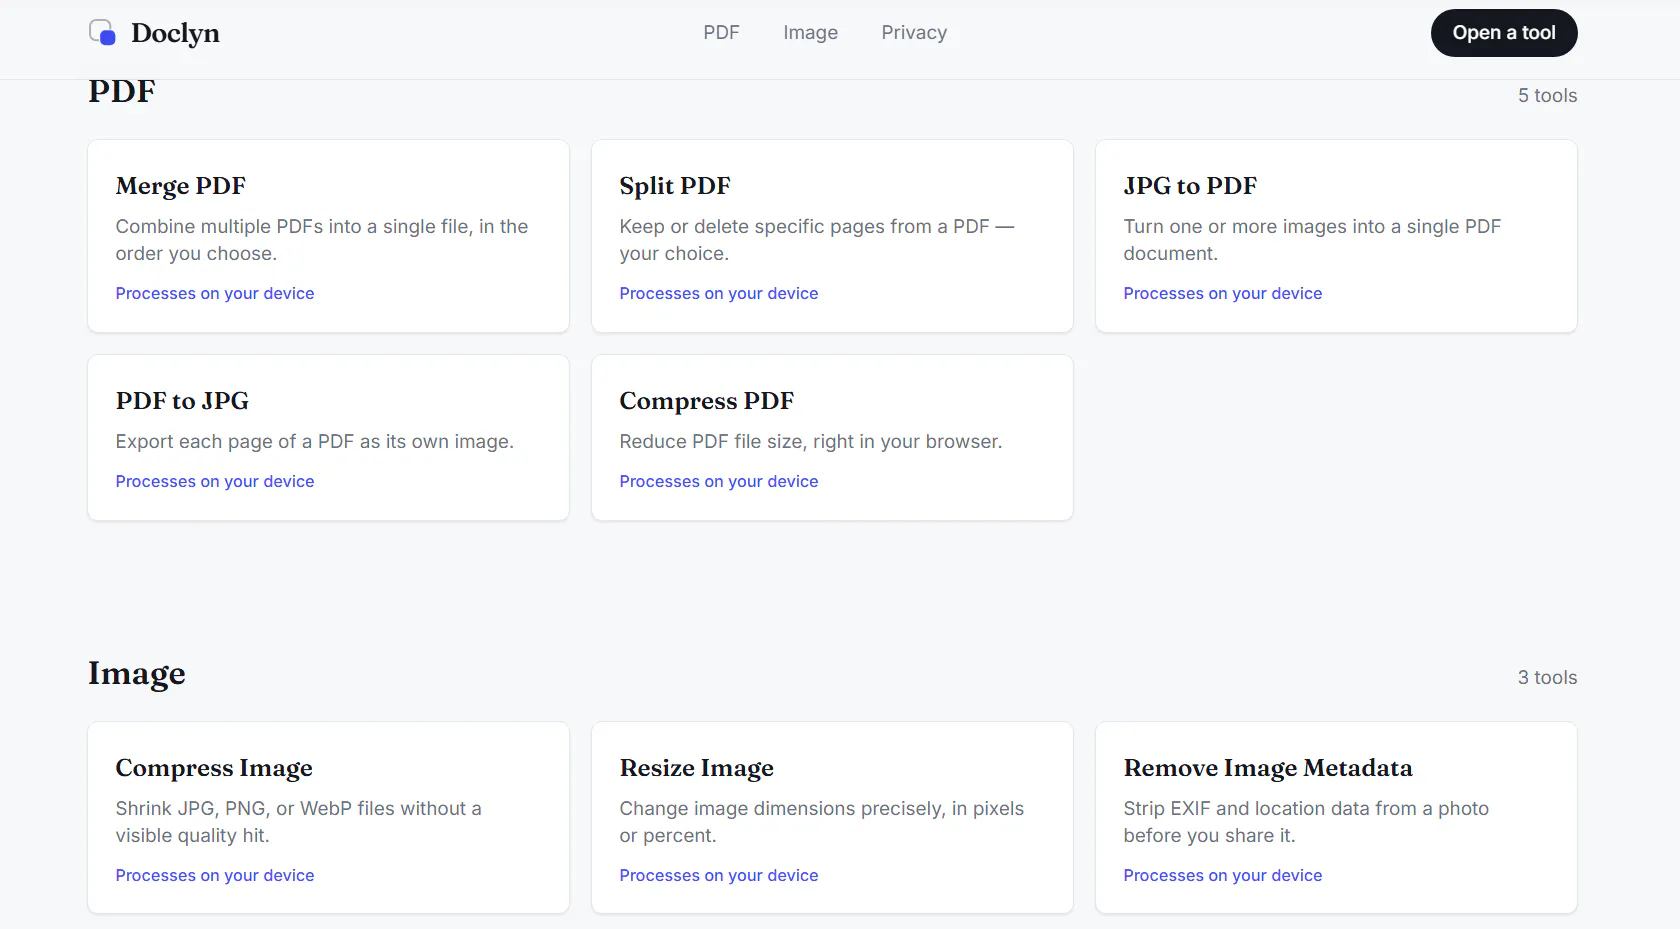This screenshot has height=929, width=1680.
Task: Open the Doclyn home wordmark
Action: click(x=175, y=33)
